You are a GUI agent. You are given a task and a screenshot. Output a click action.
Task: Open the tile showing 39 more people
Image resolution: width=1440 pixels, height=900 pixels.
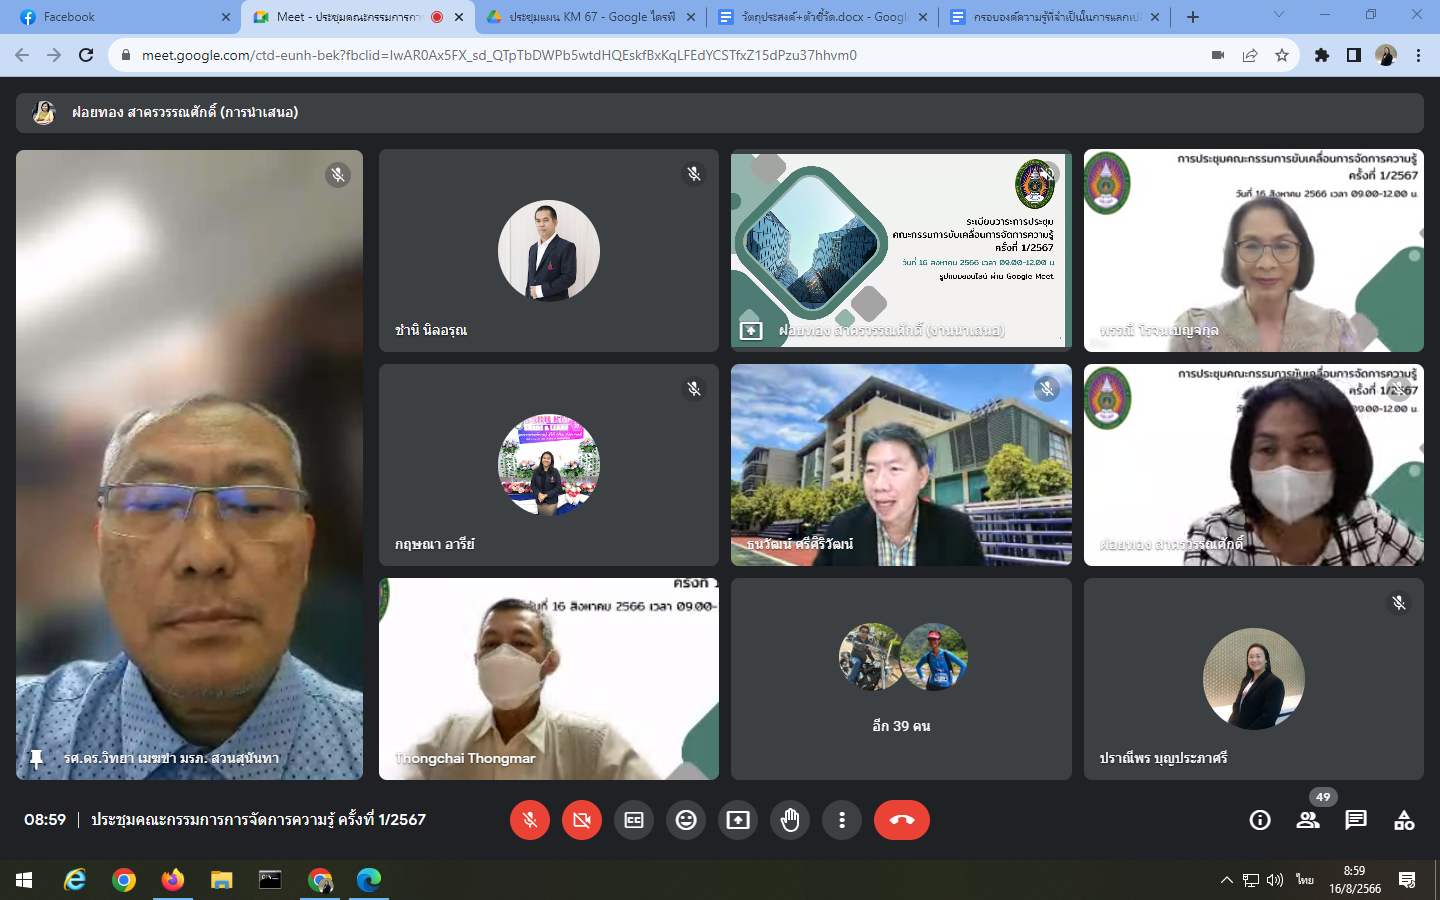coord(901,679)
